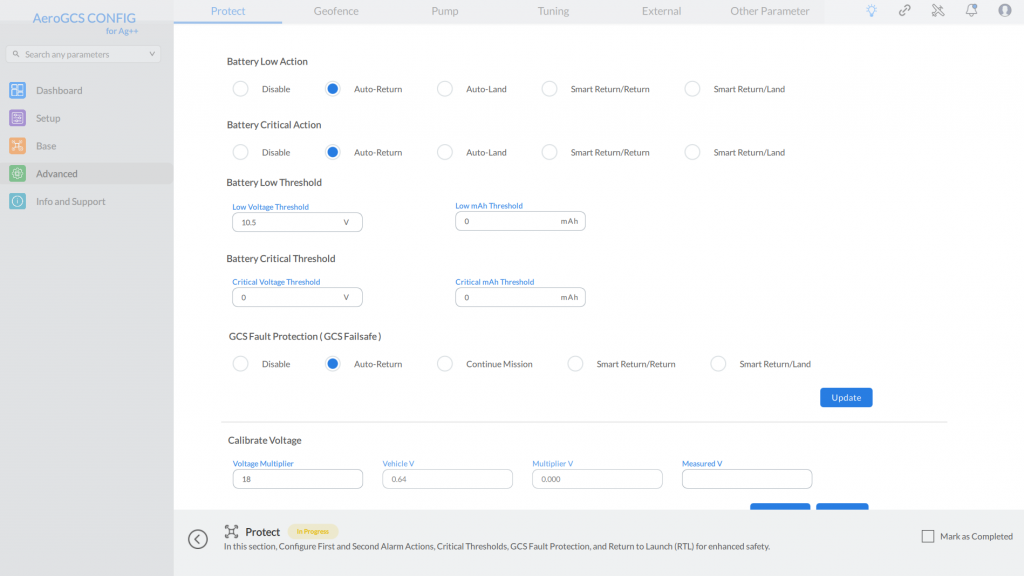
Task: Click the Base sidebar icon
Action: 17,146
